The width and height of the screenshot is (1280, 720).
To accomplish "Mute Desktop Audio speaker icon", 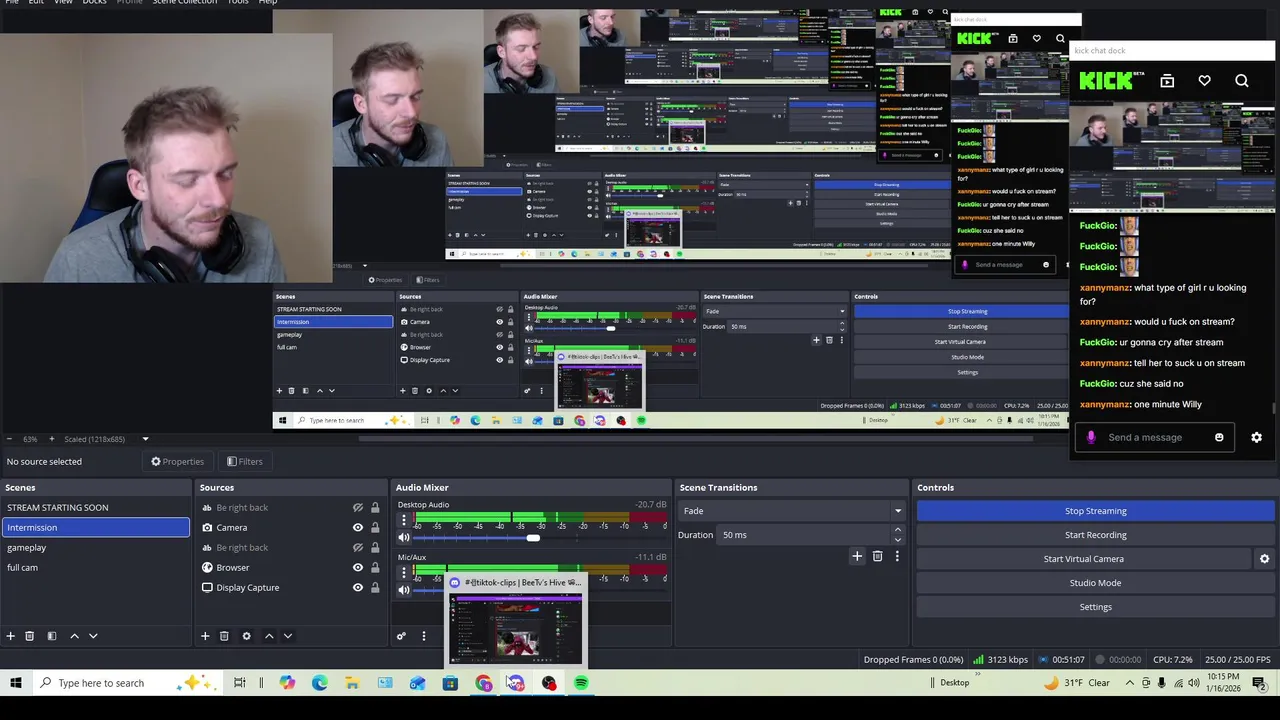I will click(x=404, y=538).
